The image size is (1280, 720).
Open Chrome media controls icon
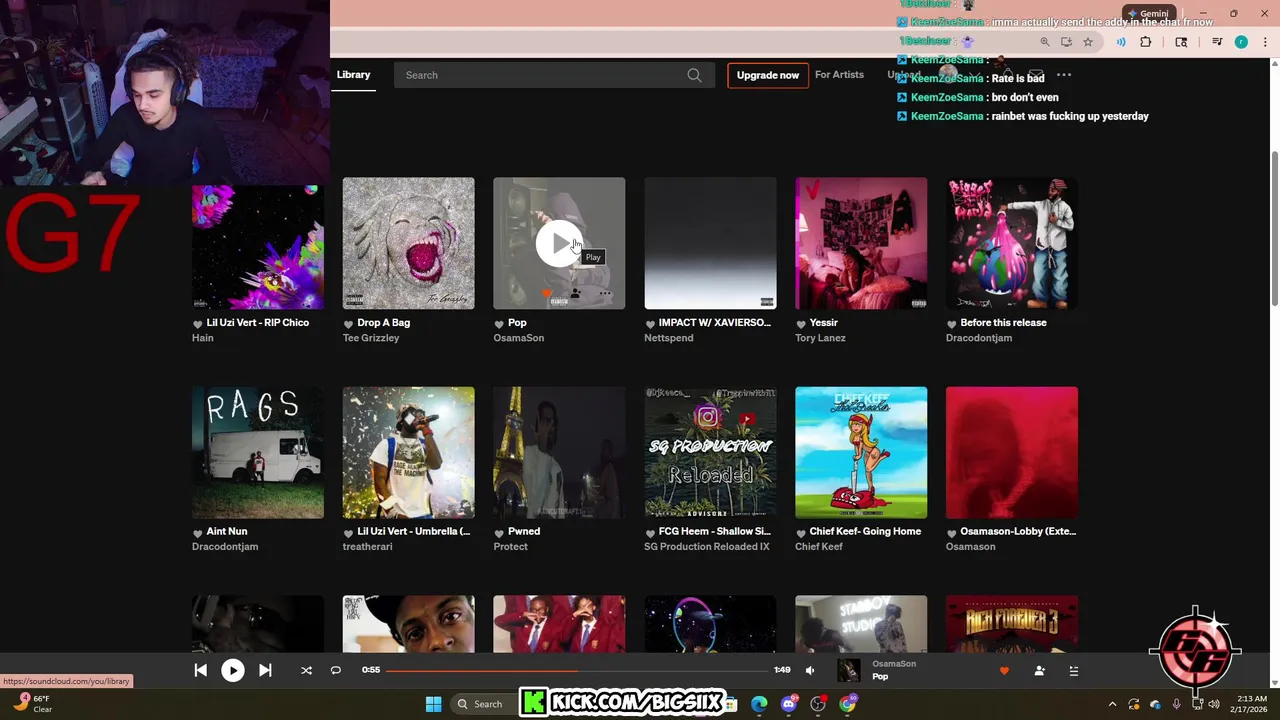[x=1217, y=42]
